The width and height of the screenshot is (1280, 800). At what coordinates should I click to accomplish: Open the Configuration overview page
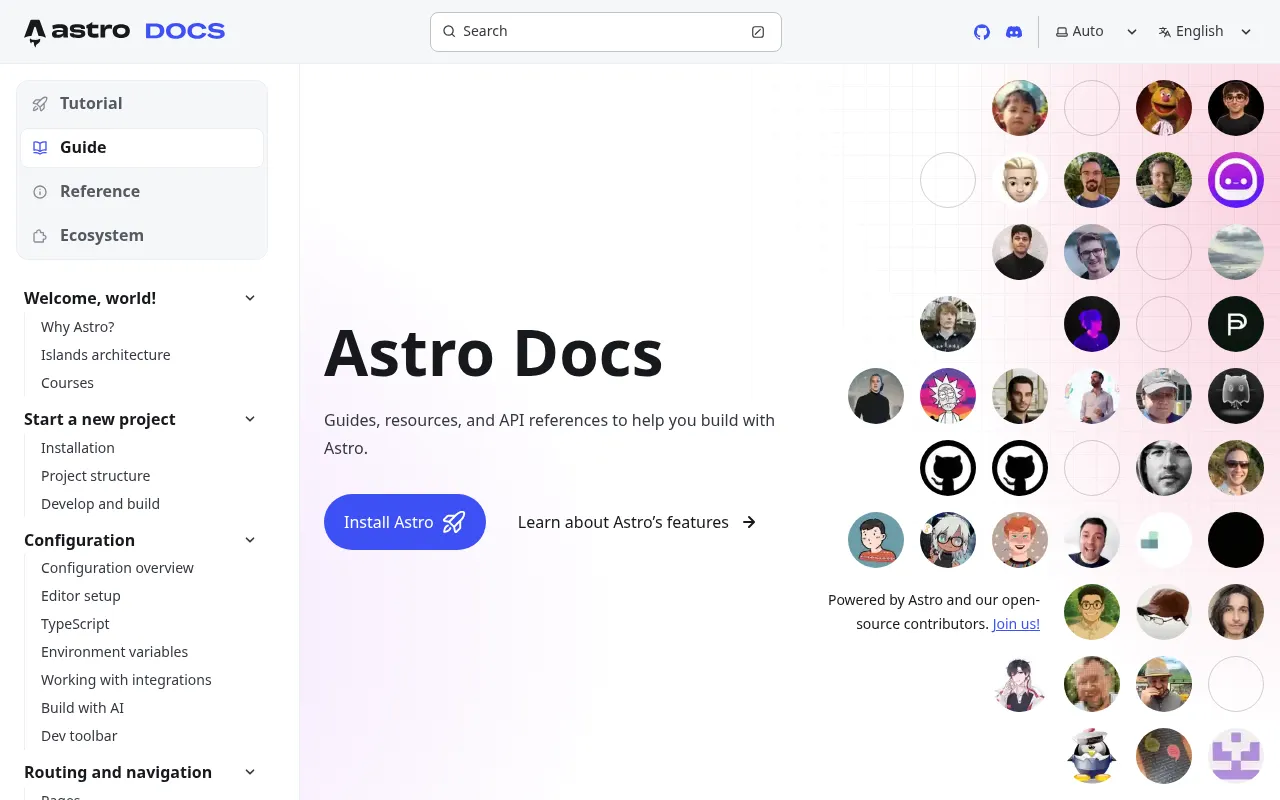(117, 568)
